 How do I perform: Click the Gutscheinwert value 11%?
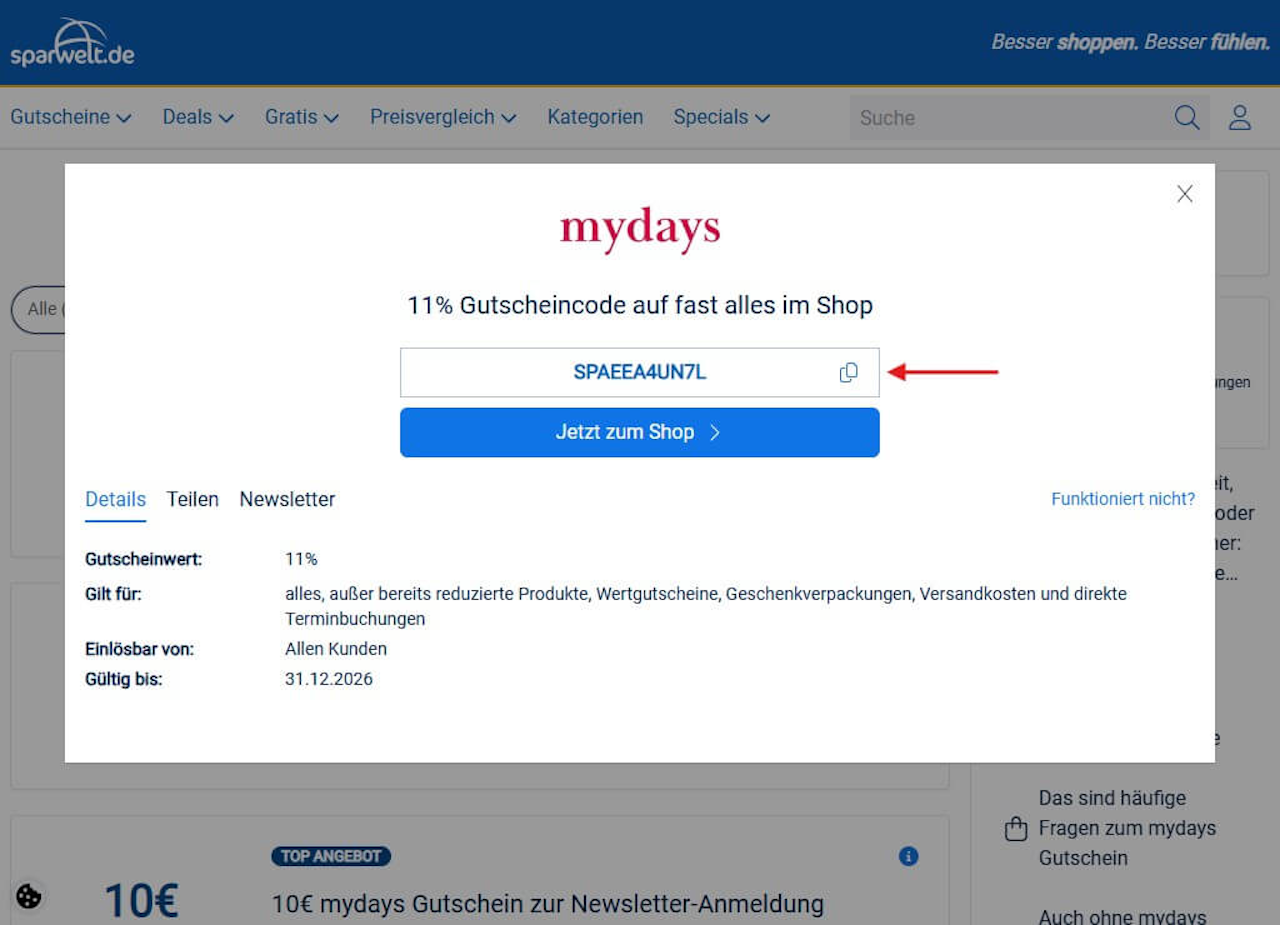pos(301,559)
